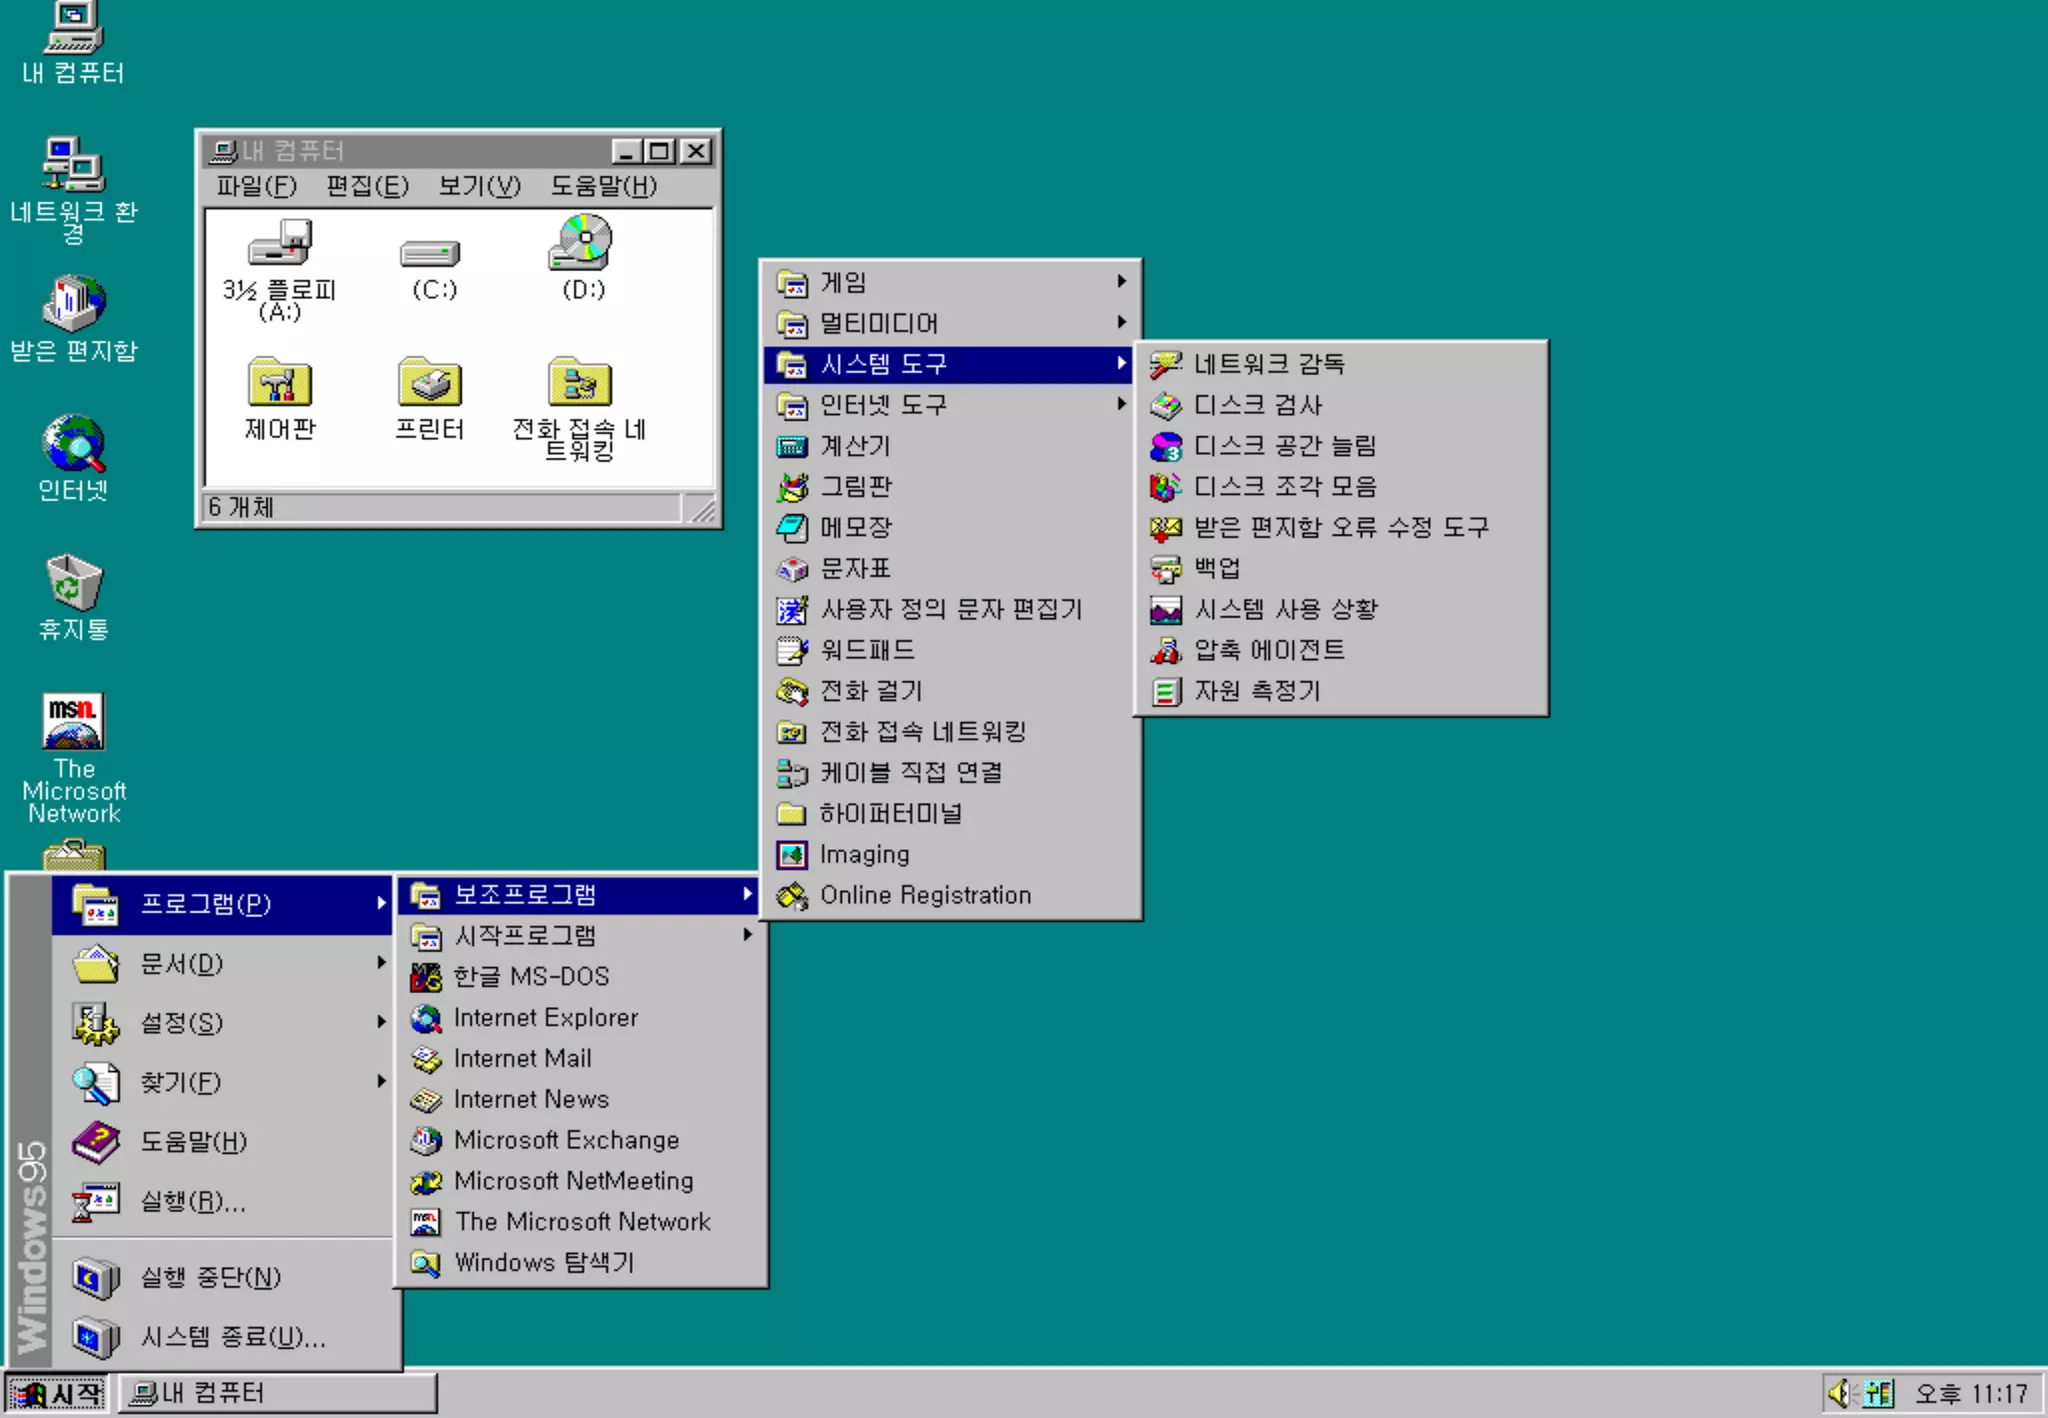
Task: Launch 한글 MS-DOS prompt
Action: 582,976
